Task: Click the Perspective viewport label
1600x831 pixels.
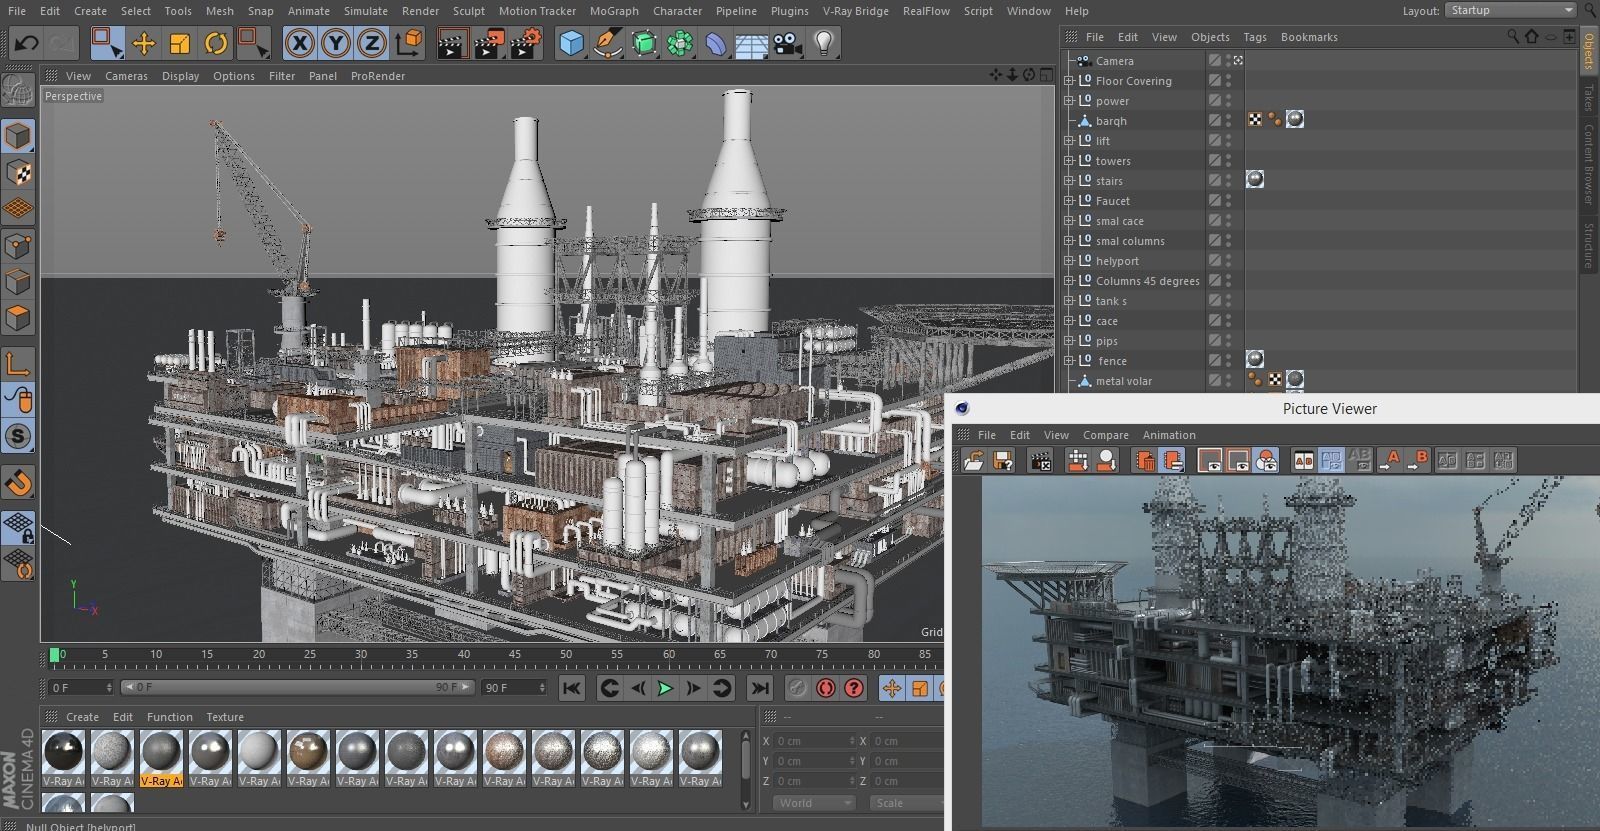Action: pyautogui.click(x=73, y=96)
